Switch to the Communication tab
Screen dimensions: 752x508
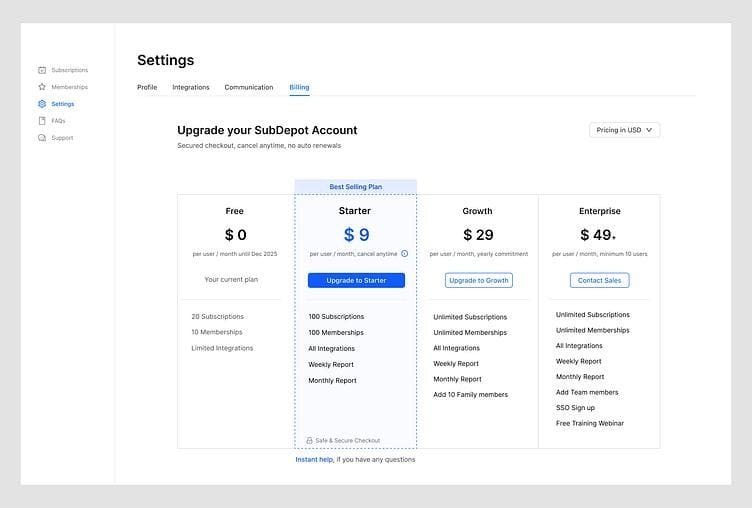click(x=249, y=87)
